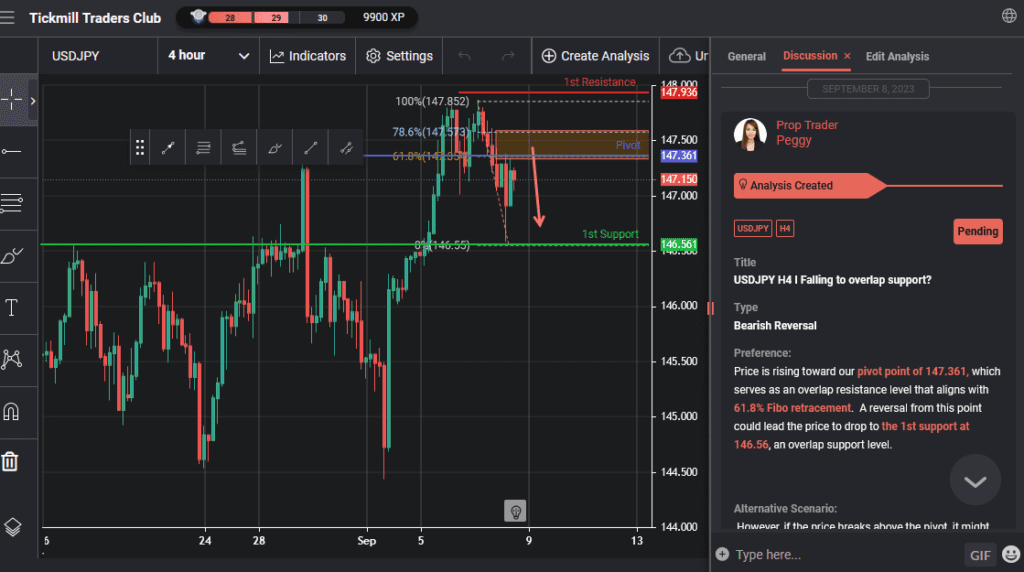Click the 146.561 support price label
Viewport: 1024px width, 572px height.
coord(679,244)
